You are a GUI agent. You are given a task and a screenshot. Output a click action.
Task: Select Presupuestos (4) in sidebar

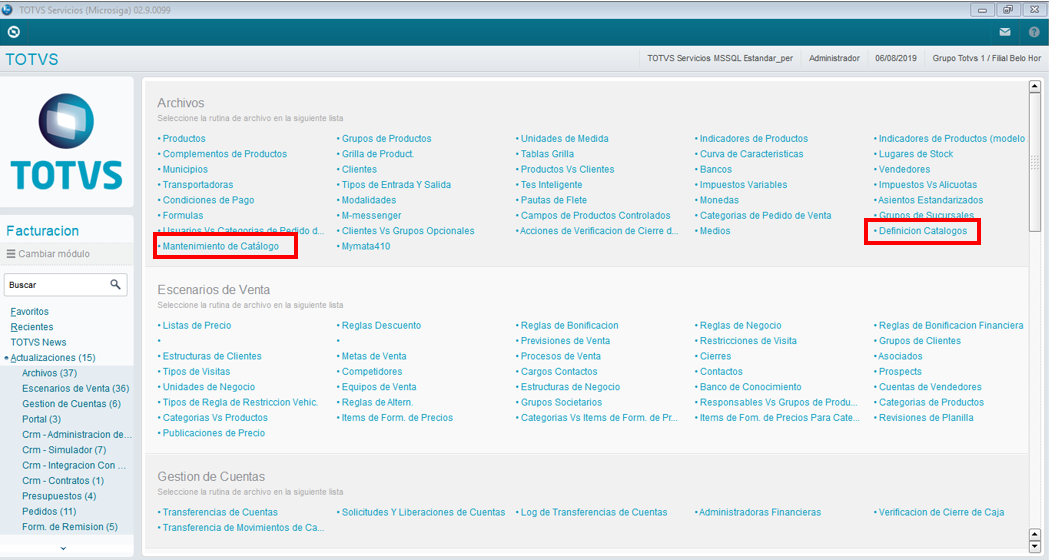pyautogui.click(x=59, y=496)
